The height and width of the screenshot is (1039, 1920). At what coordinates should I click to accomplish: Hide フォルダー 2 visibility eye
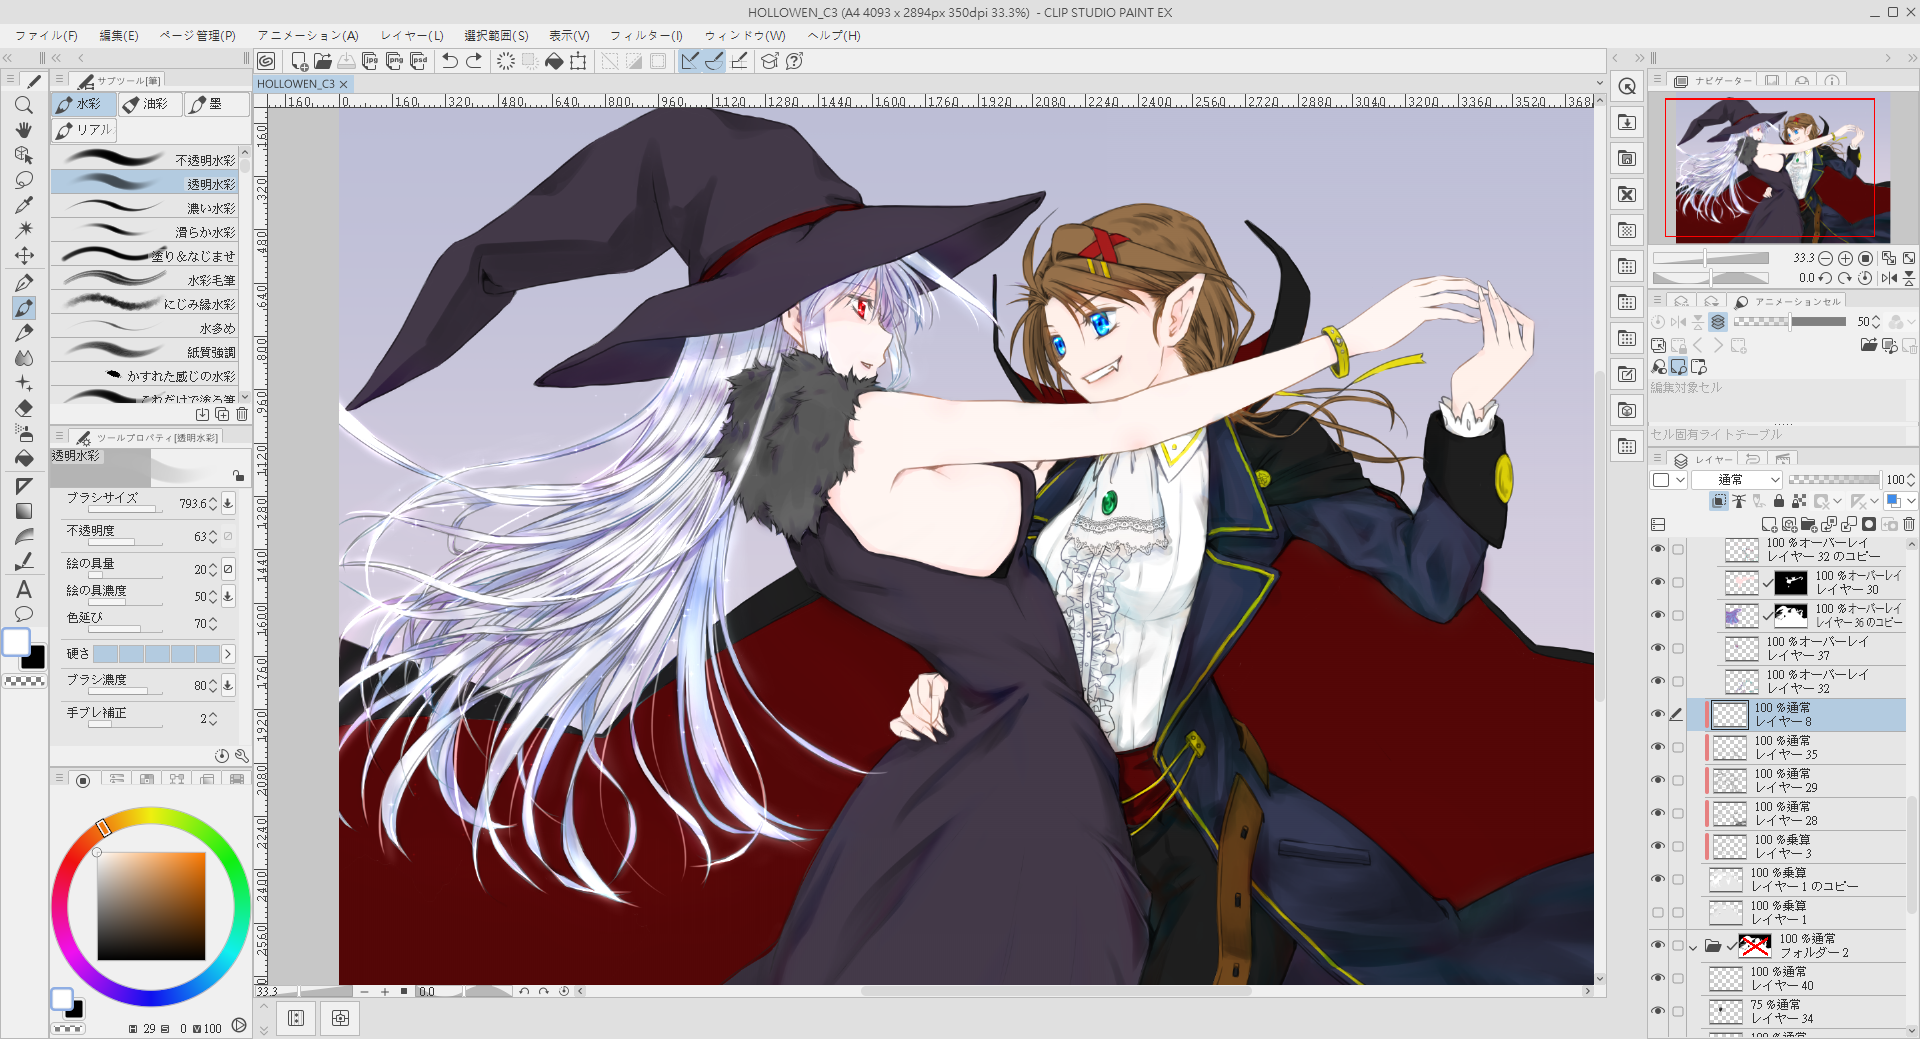pyautogui.click(x=1658, y=945)
